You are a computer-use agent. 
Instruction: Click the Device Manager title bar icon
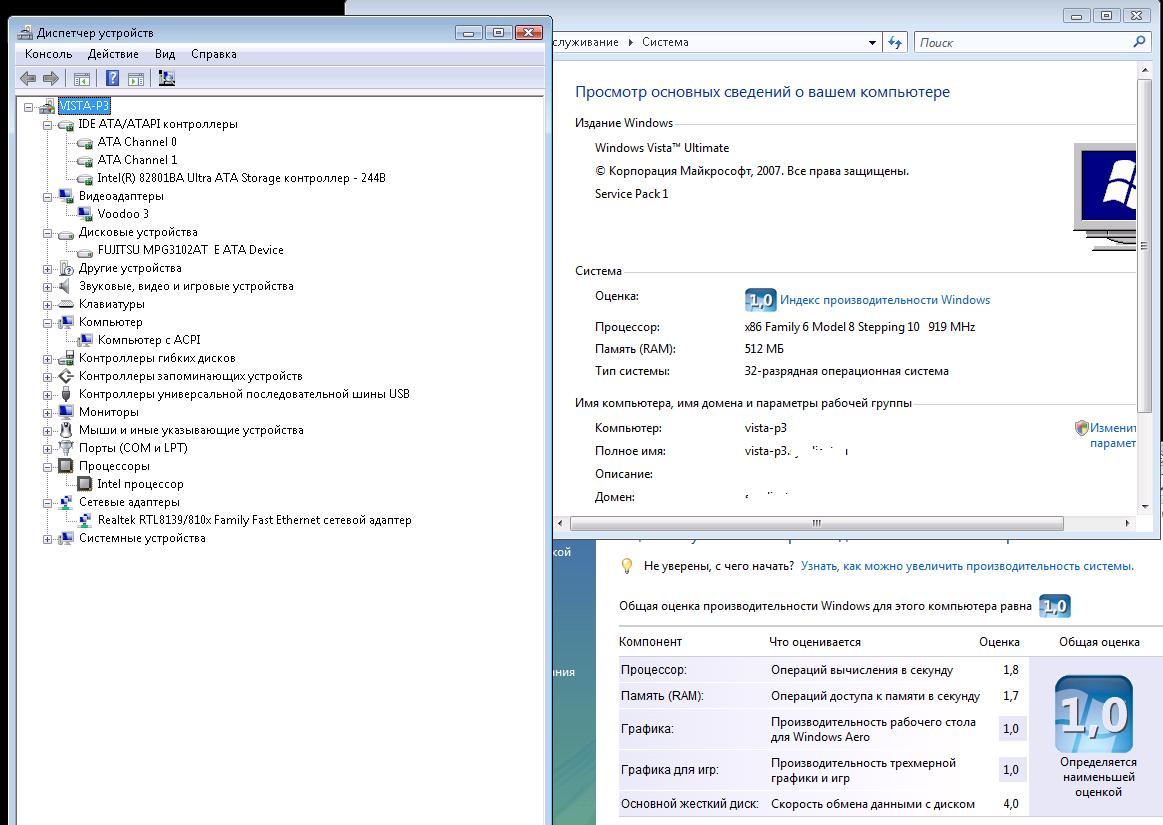[24, 33]
